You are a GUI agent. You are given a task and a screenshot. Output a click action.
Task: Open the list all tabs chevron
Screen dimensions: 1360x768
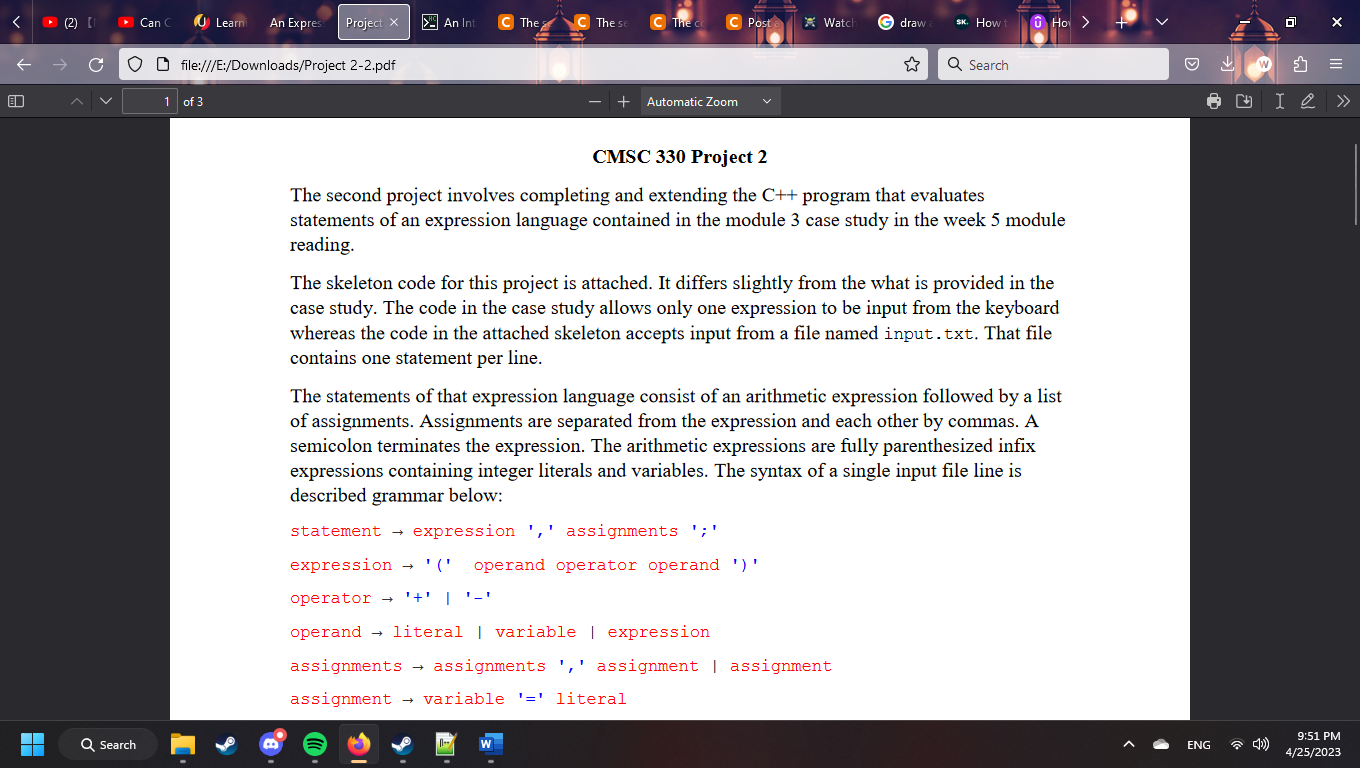coord(1160,20)
